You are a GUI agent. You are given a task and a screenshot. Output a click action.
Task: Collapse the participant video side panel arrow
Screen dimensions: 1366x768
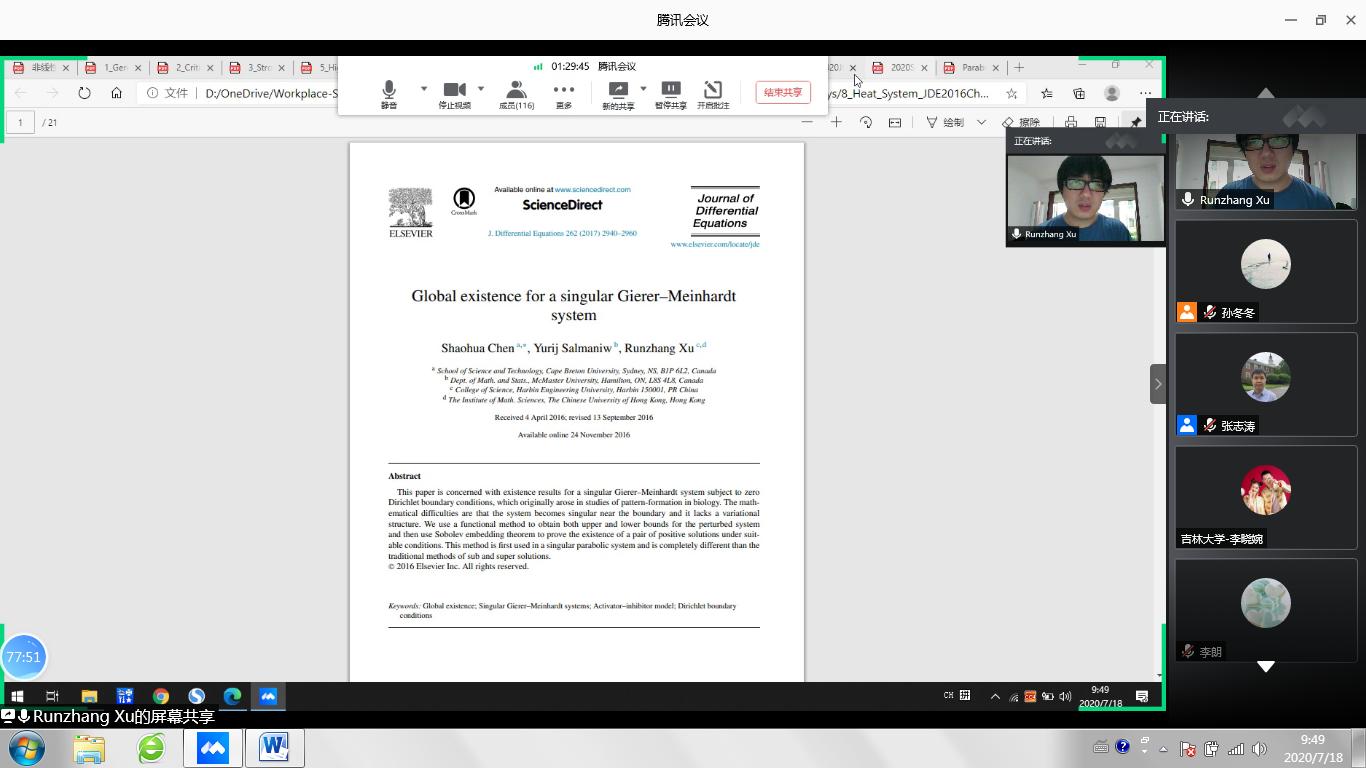point(1158,384)
